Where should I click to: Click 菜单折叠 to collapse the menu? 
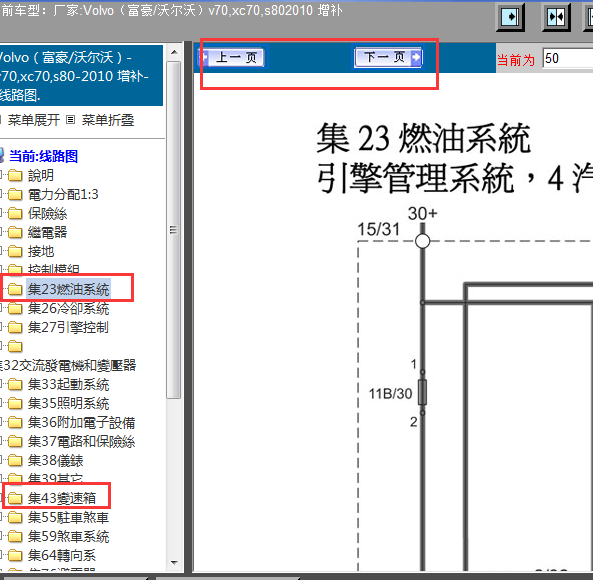pyautogui.click(x=108, y=120)
